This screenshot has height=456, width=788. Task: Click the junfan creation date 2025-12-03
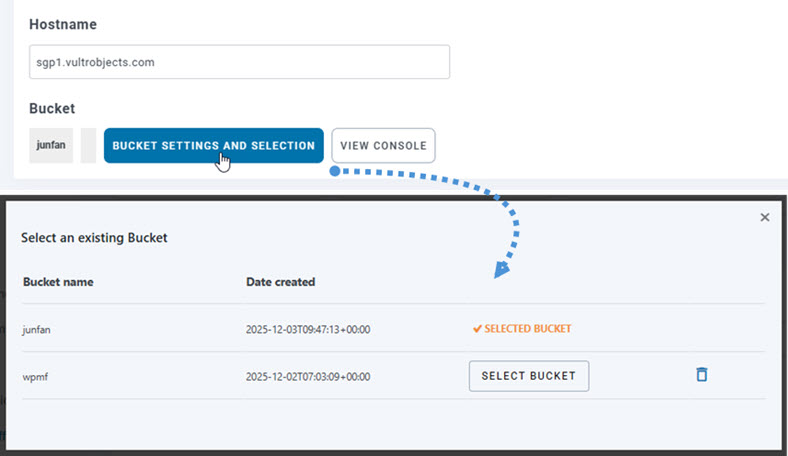(307, 328)
